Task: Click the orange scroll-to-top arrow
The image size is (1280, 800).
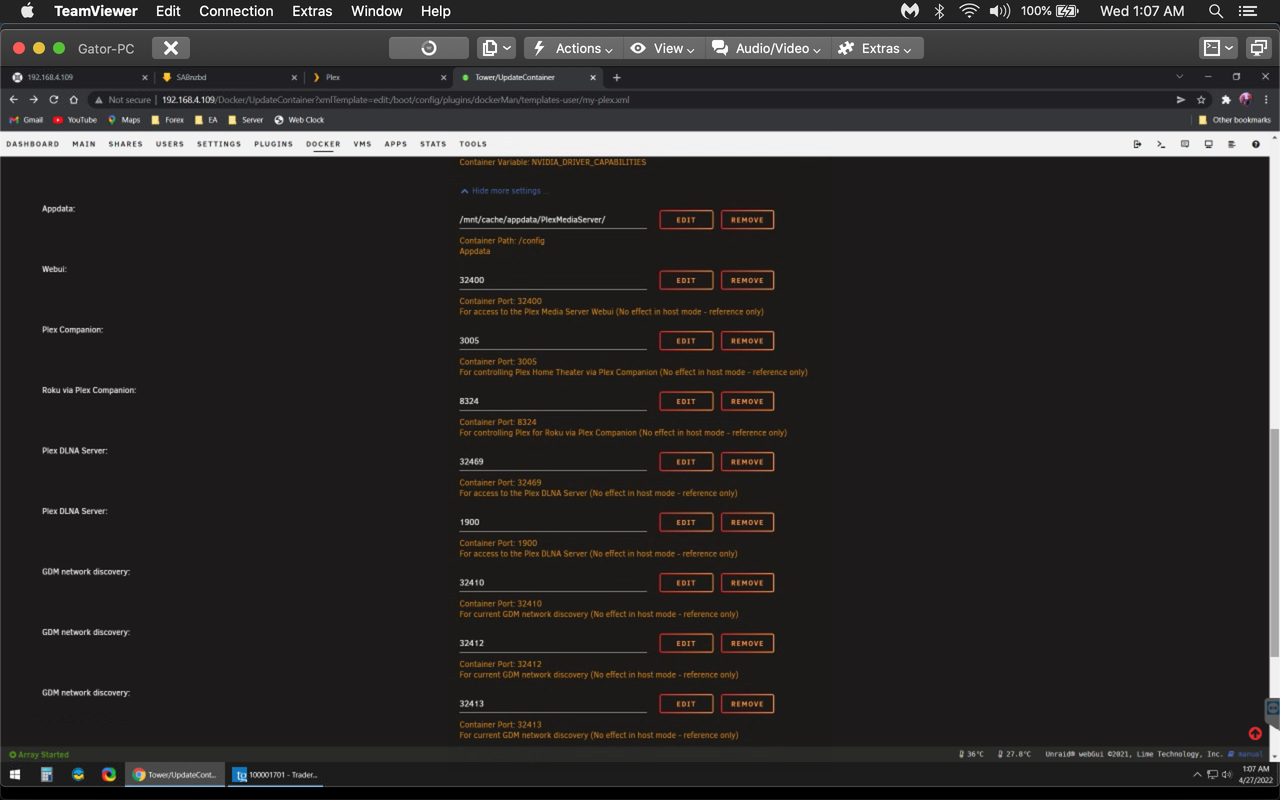Action: (x=1256, y=733)
